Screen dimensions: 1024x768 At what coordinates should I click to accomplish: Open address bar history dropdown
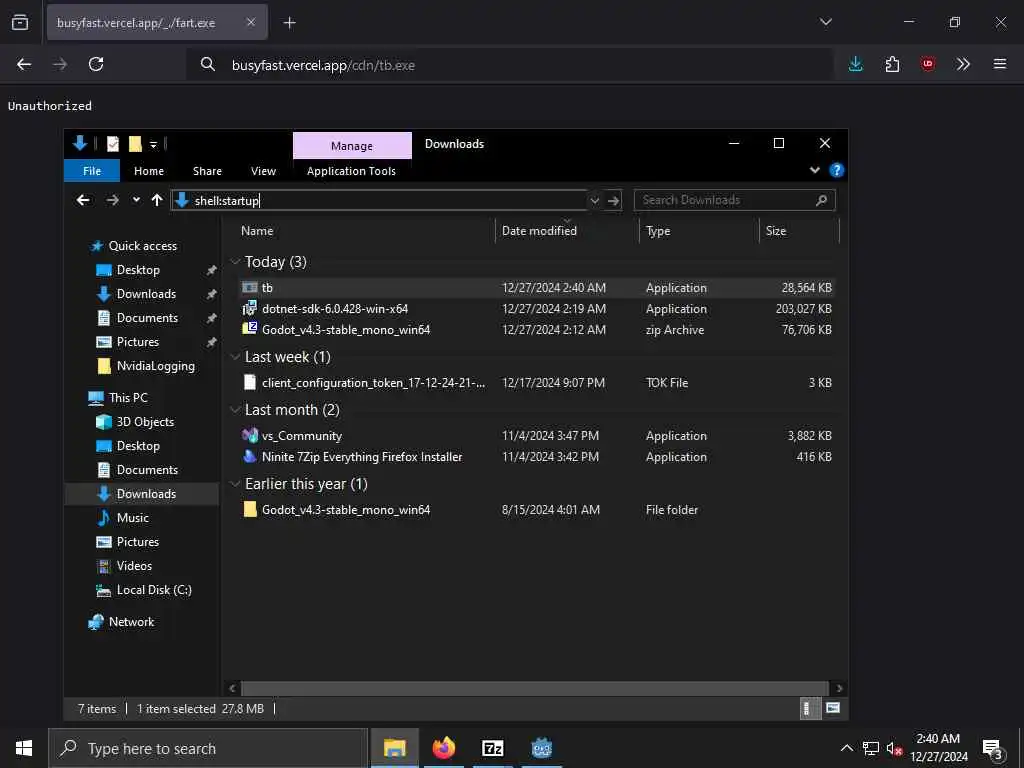pyautogui.click(x=594, y=200)
